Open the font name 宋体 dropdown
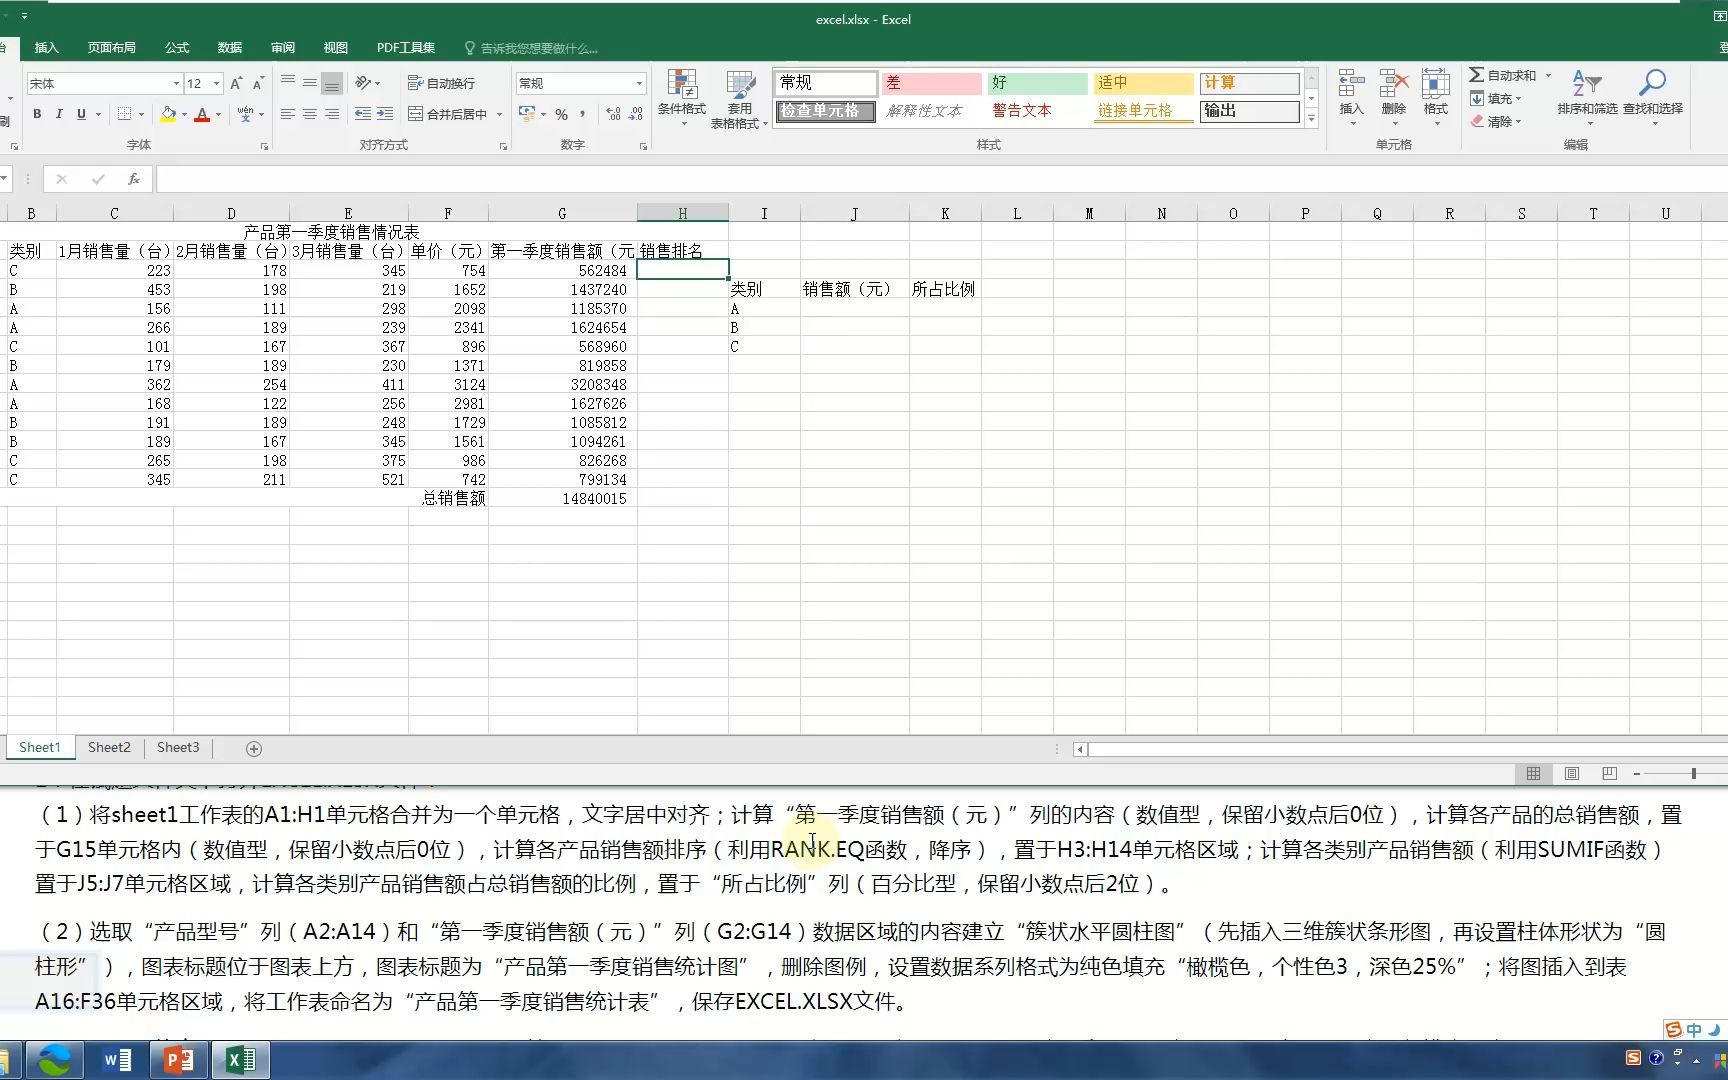 click(x=176, y=83)
